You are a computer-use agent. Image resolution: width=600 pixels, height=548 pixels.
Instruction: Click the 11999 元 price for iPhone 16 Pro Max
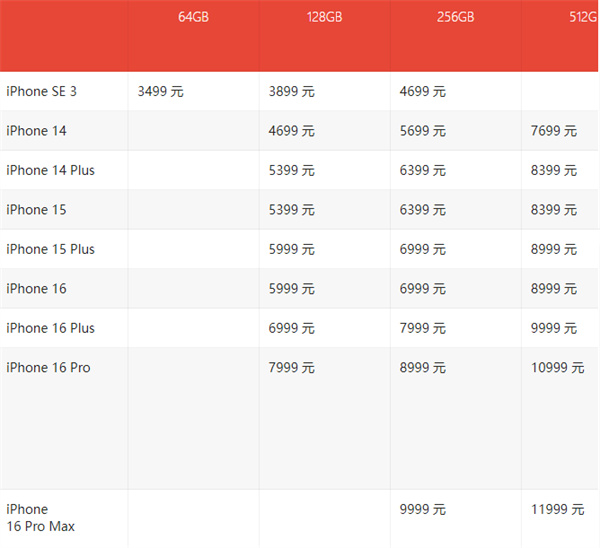[558, 509]
